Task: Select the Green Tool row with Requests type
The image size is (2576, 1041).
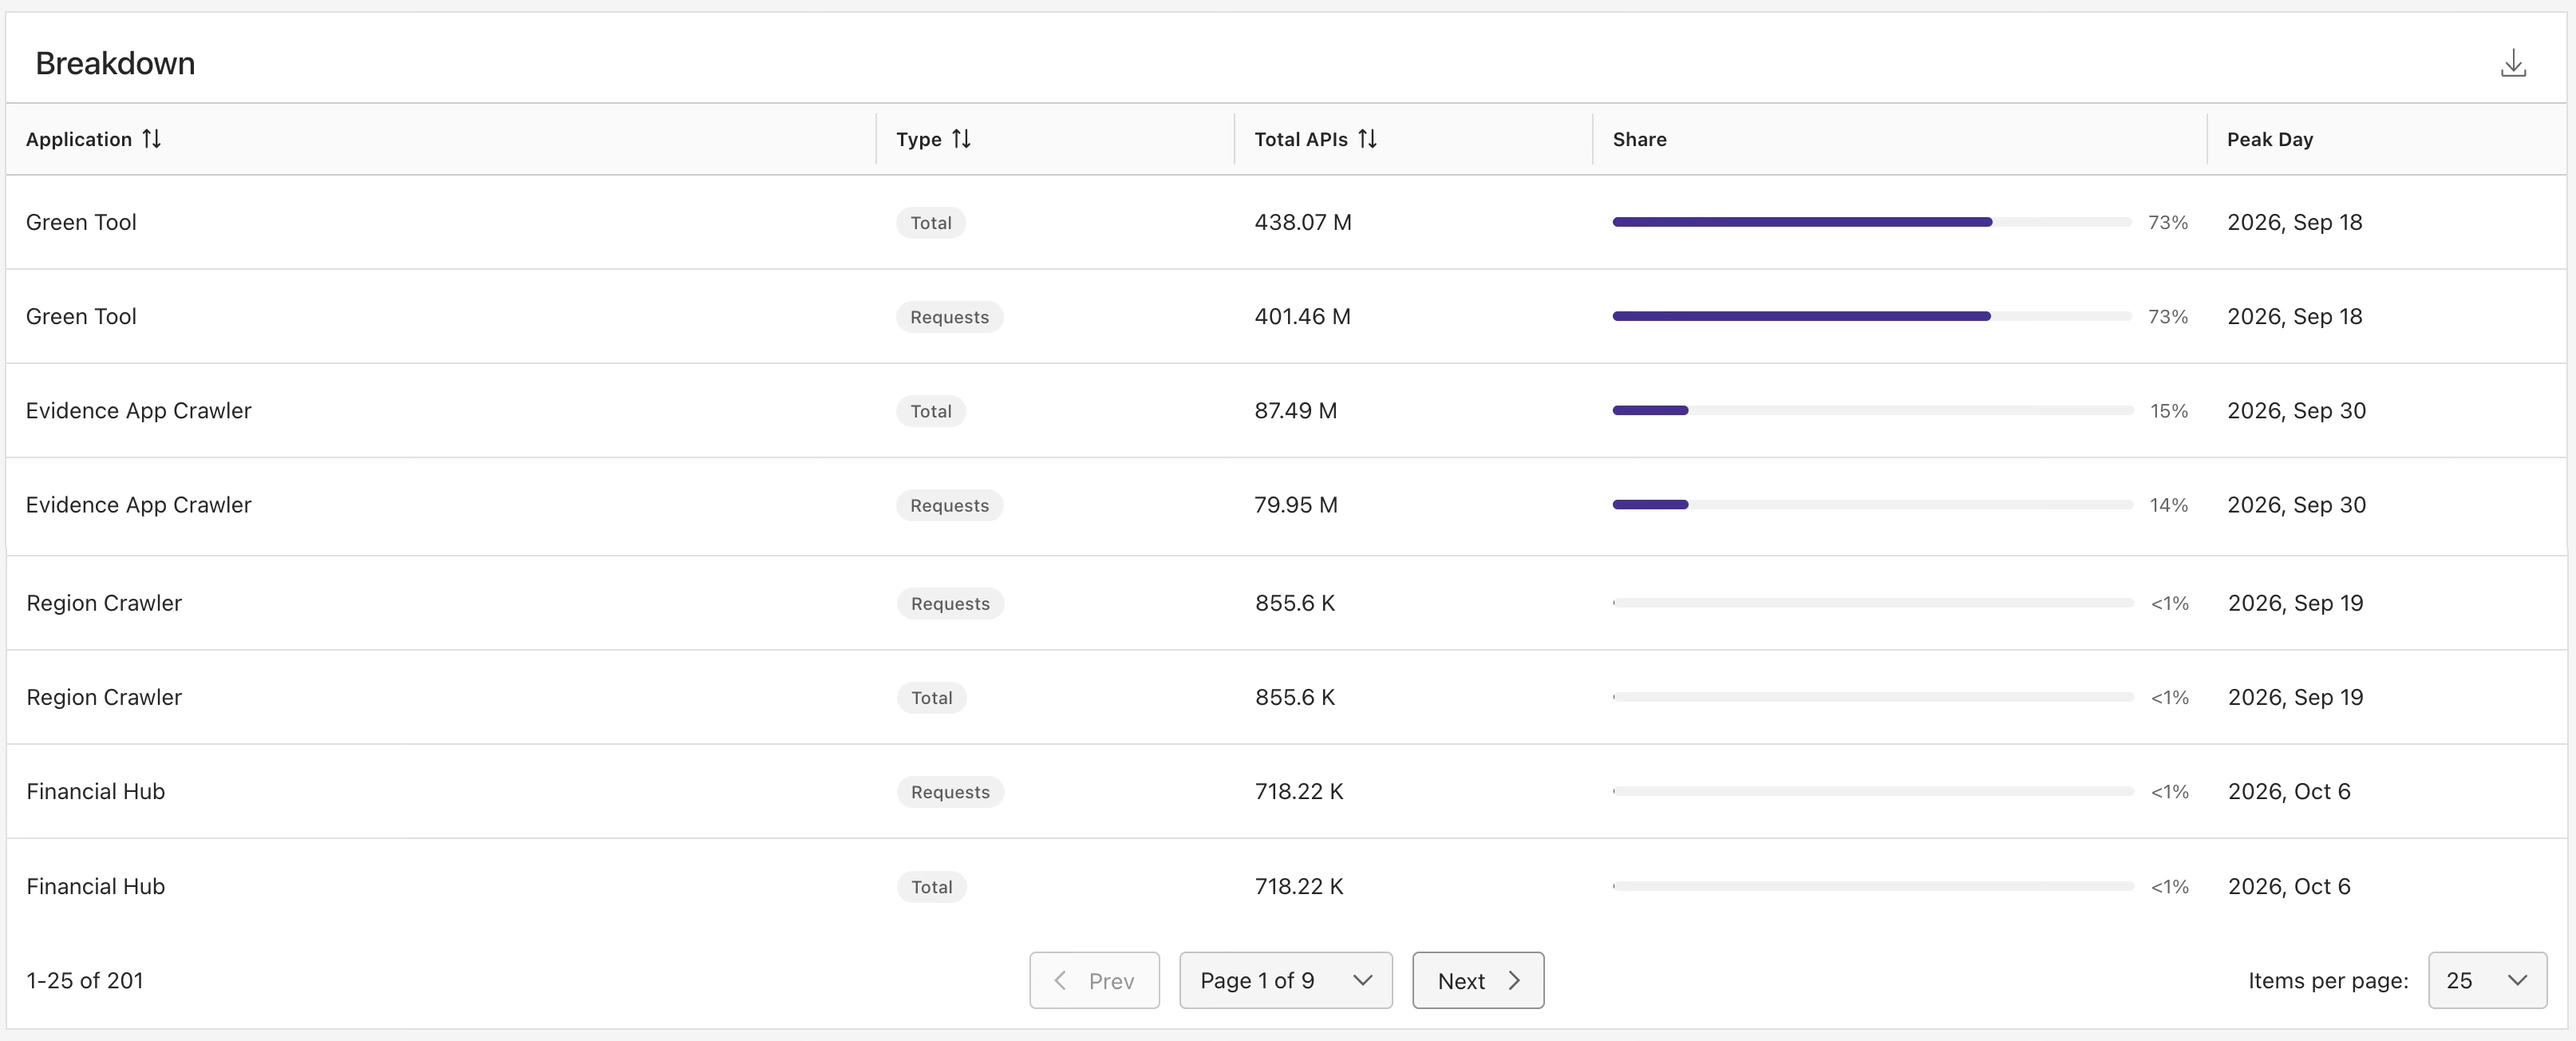Action: (1286, 316)
